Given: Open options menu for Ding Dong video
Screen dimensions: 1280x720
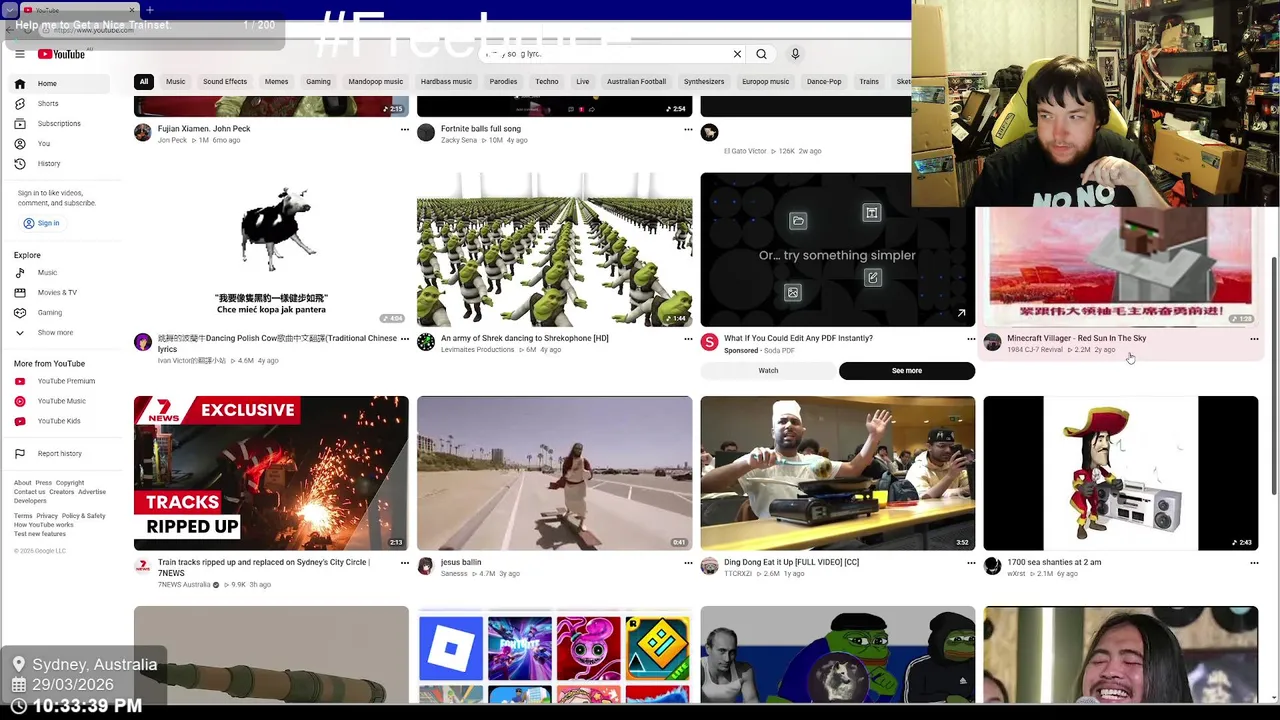Looking at the screenshot, I should (970, 563).
